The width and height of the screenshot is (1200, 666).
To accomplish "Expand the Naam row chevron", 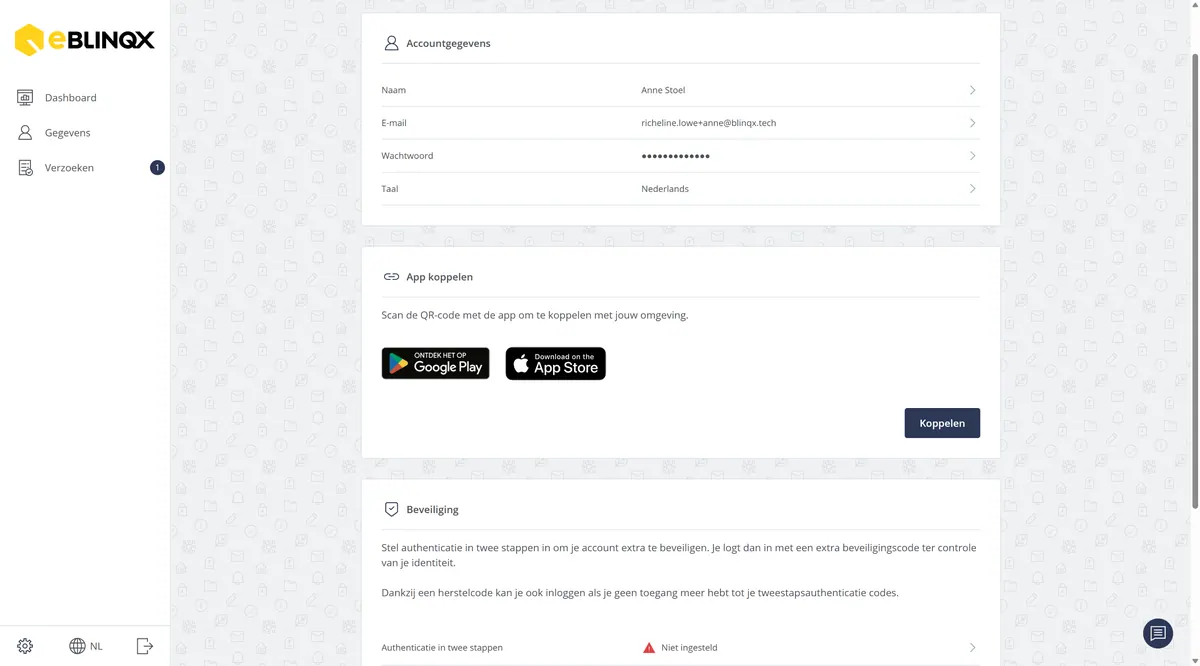I will [972, 90].
